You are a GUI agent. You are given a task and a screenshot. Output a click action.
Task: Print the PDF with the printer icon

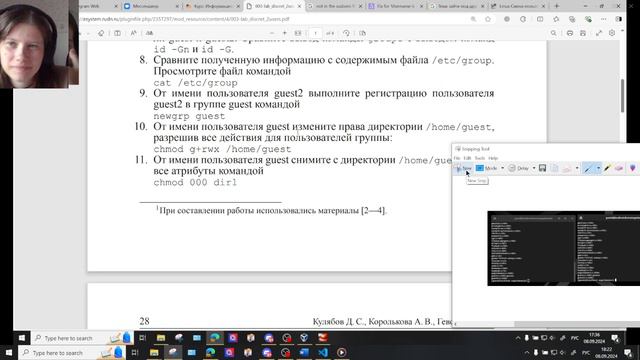click(x=570, y=33)
